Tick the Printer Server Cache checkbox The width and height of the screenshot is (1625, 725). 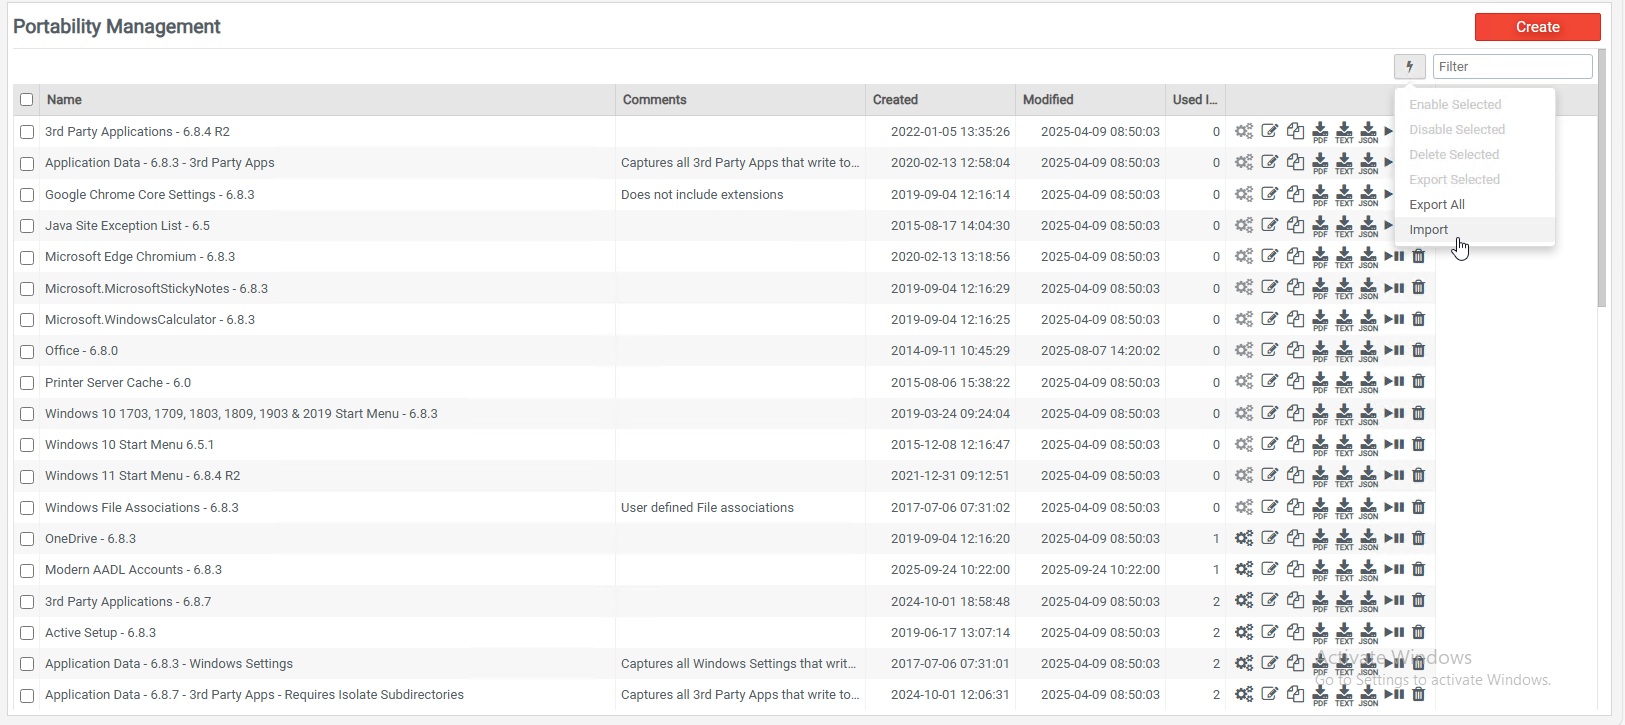(27, 383)
